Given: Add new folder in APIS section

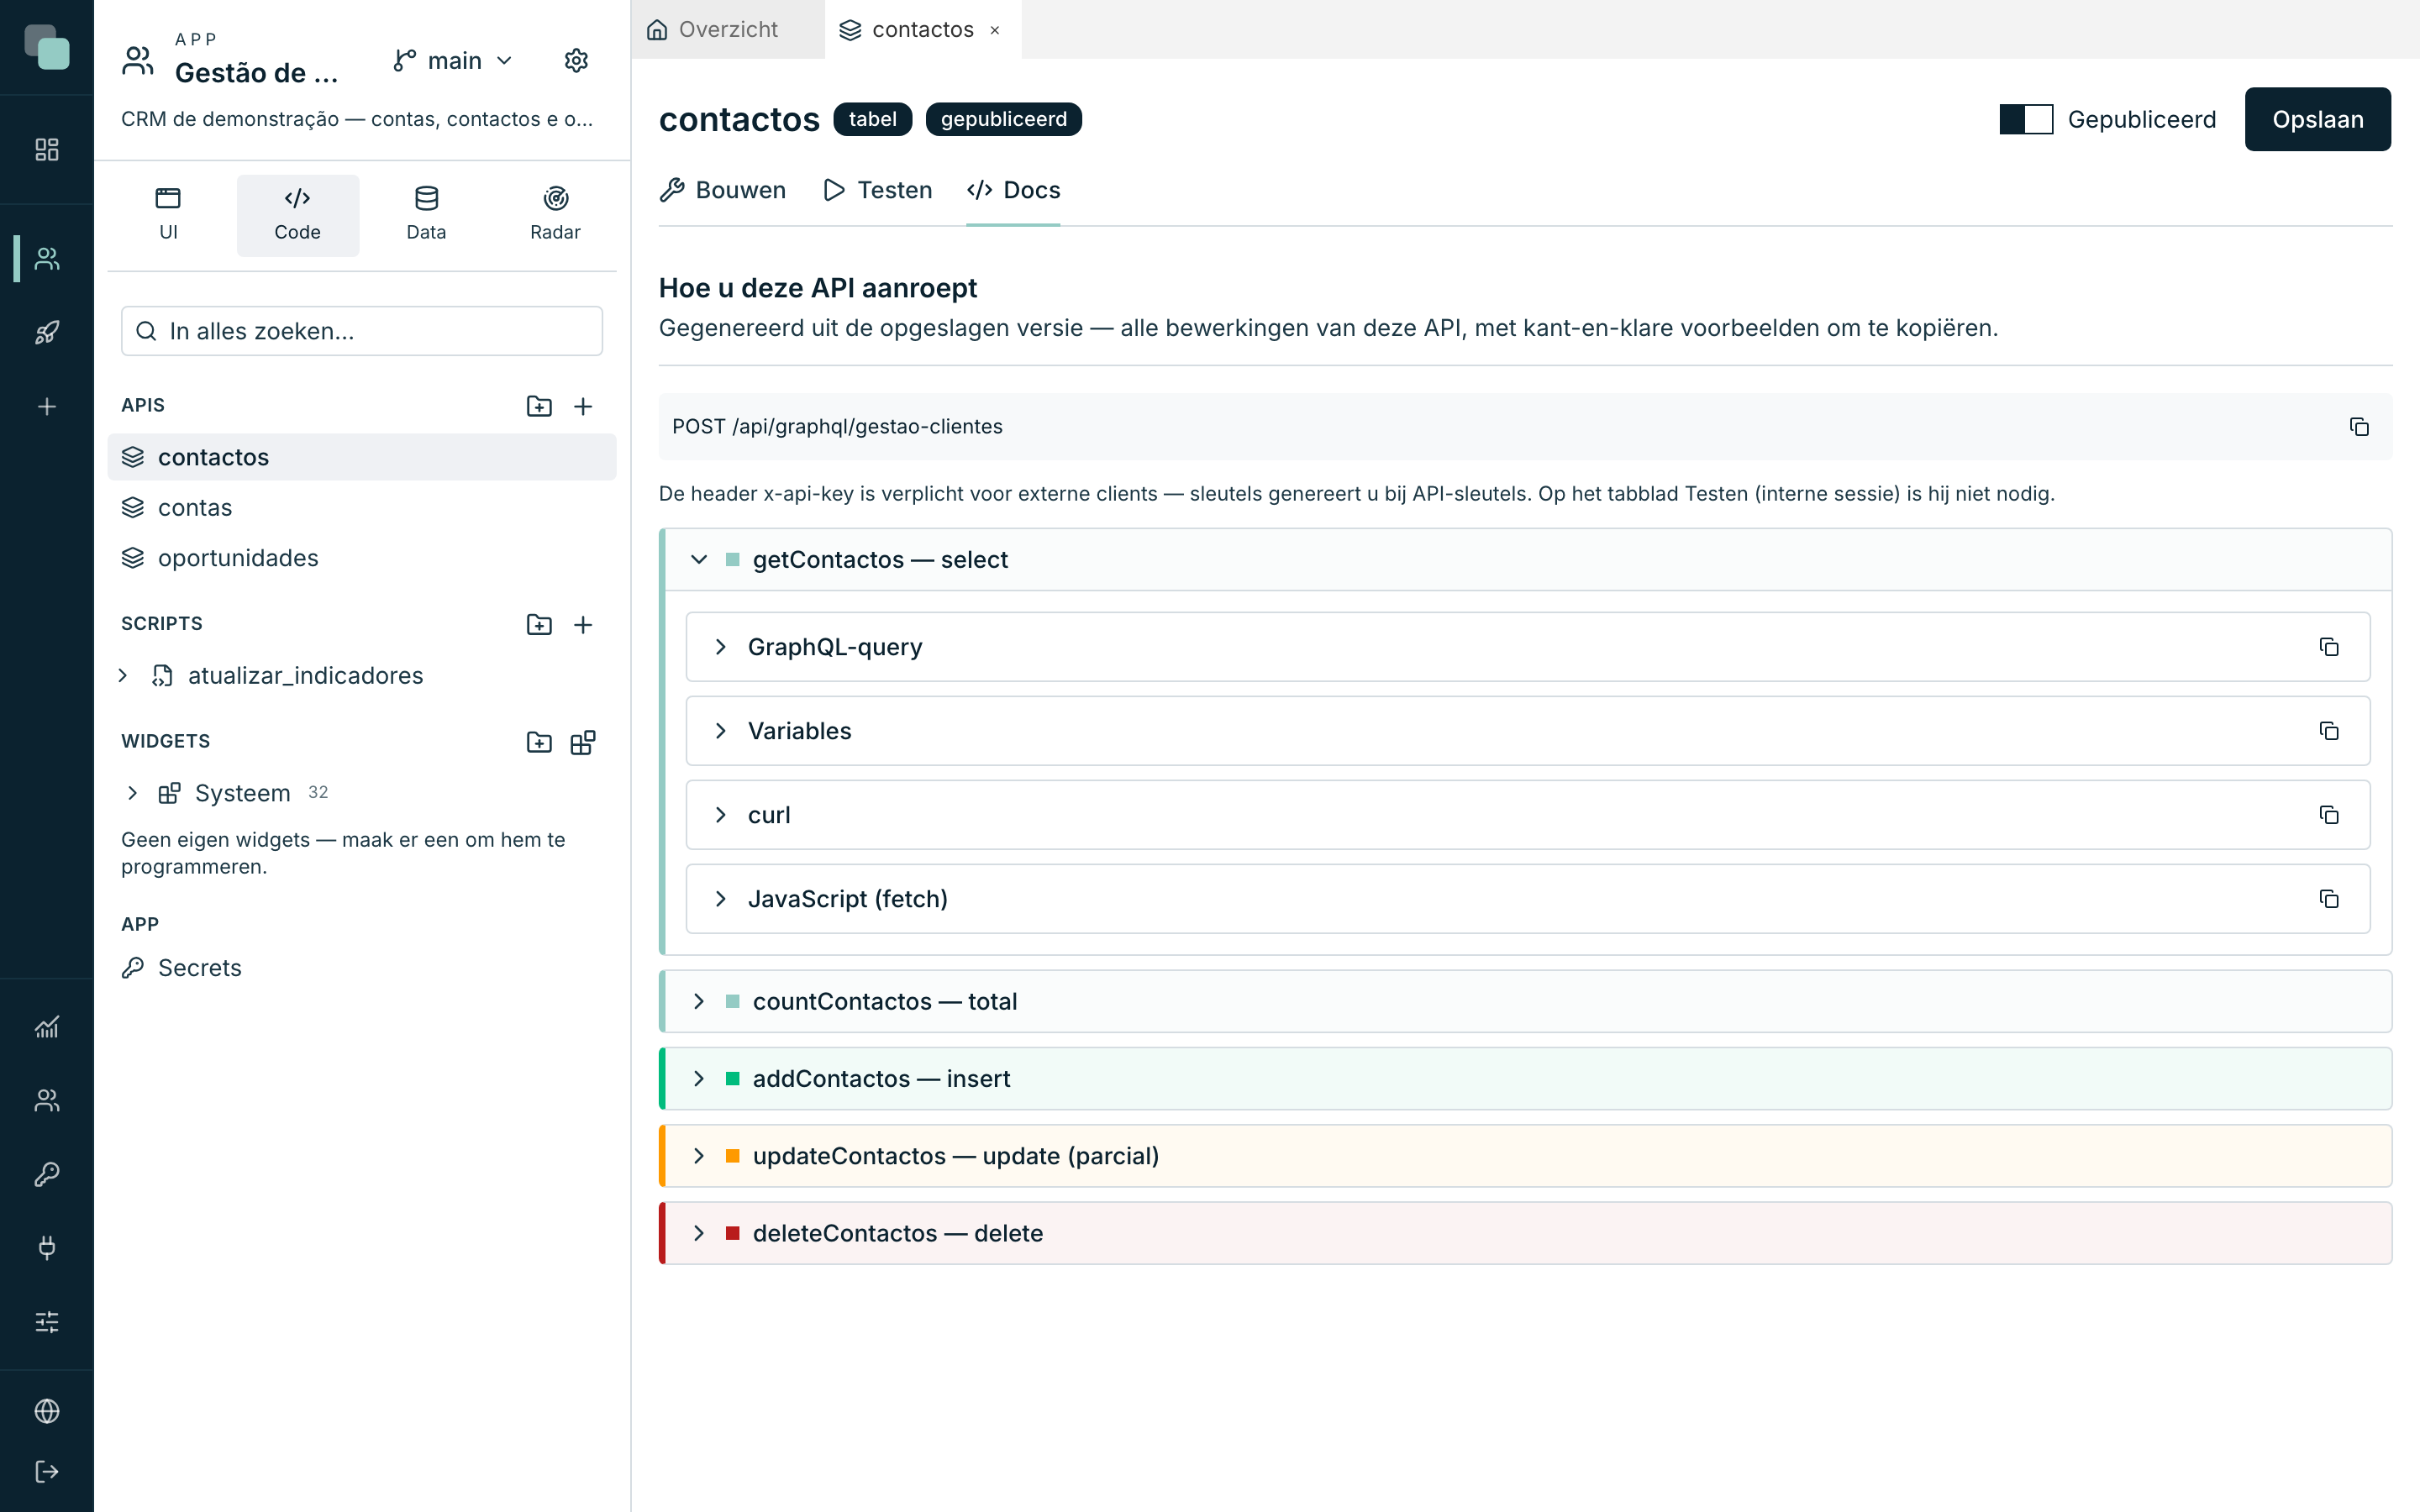Looking at the screenshot, I should pos(539,406).
